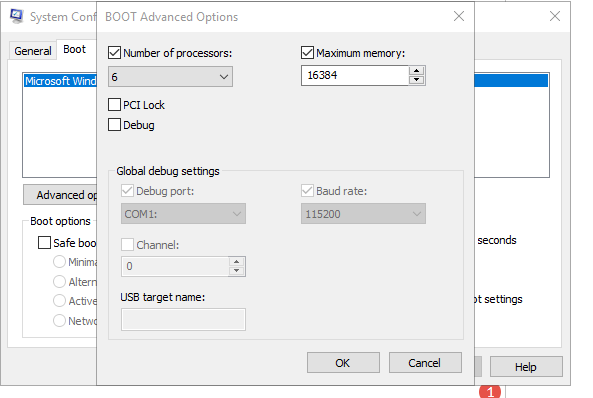This screenshot has height=398, width=593.
Task: Select the Boot tab
Action: point(75,49)
